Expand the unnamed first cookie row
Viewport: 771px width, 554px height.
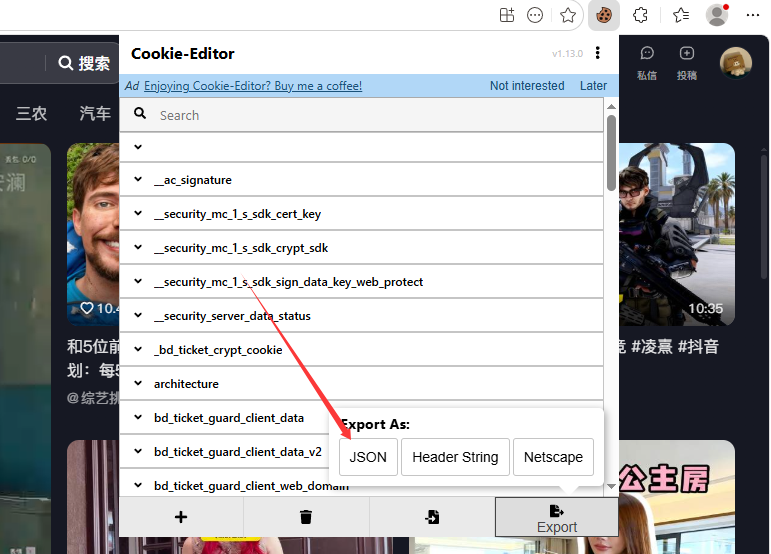pyautogui.click(x=361, y=147)
